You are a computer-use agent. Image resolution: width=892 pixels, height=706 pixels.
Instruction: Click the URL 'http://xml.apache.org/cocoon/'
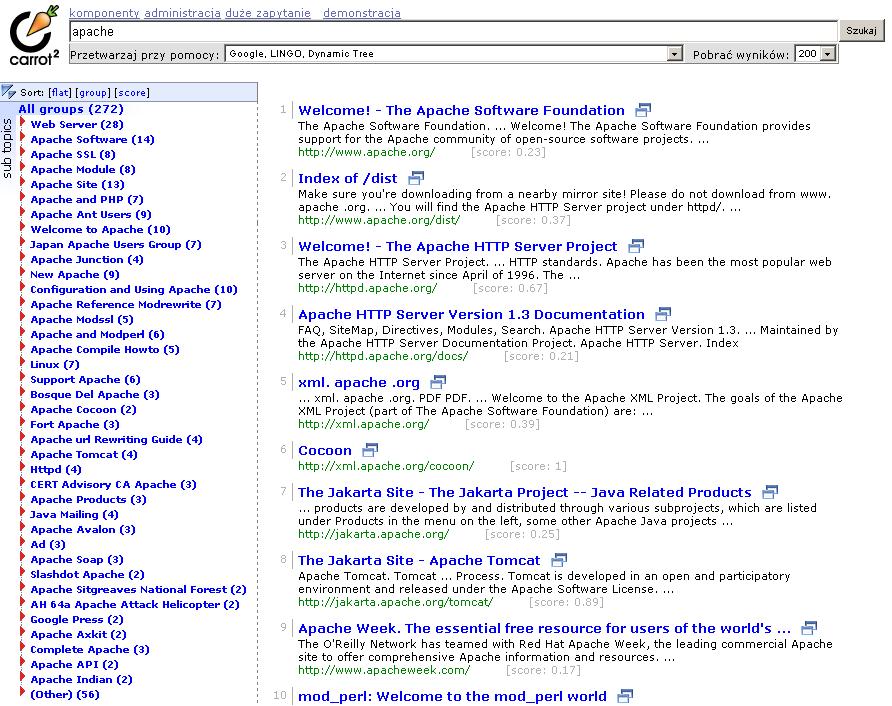pyautogui.click(x=386, y=466)
